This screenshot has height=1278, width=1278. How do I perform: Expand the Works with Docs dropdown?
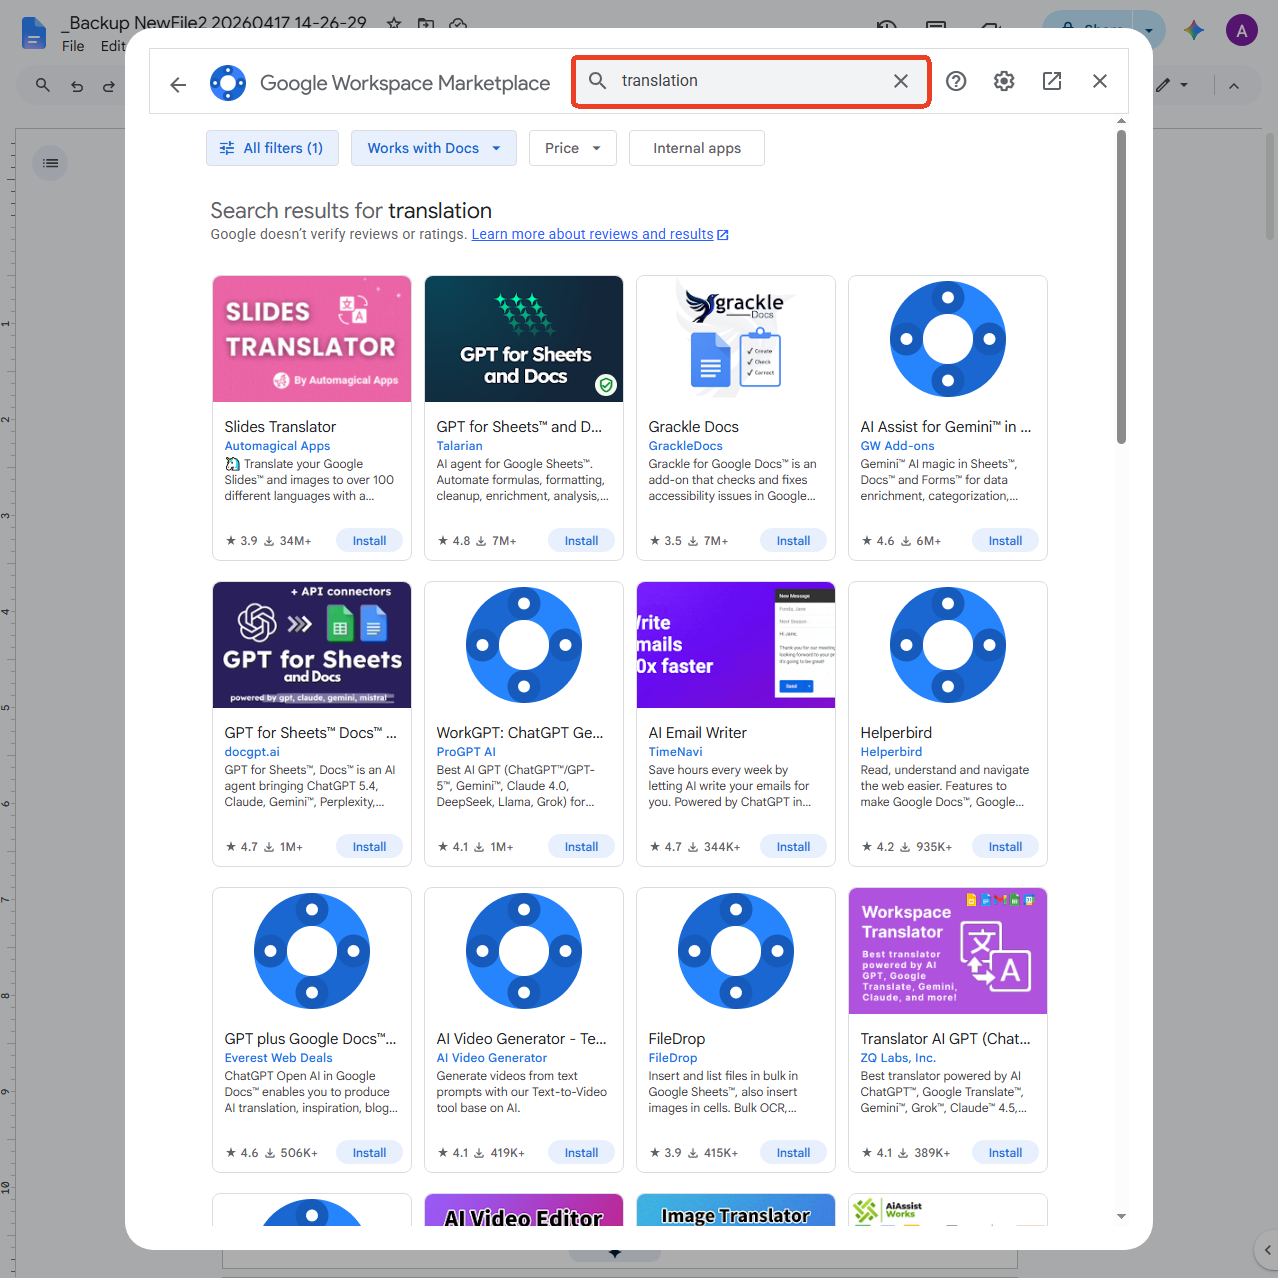(434, 148)
